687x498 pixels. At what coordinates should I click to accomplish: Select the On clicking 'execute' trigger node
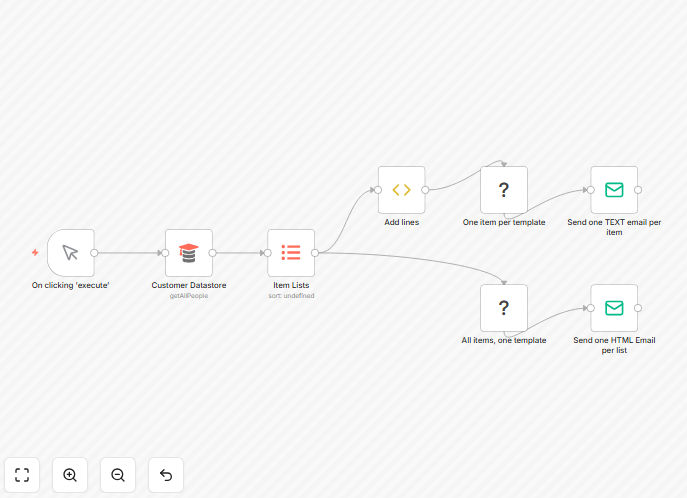click(71, 253)
